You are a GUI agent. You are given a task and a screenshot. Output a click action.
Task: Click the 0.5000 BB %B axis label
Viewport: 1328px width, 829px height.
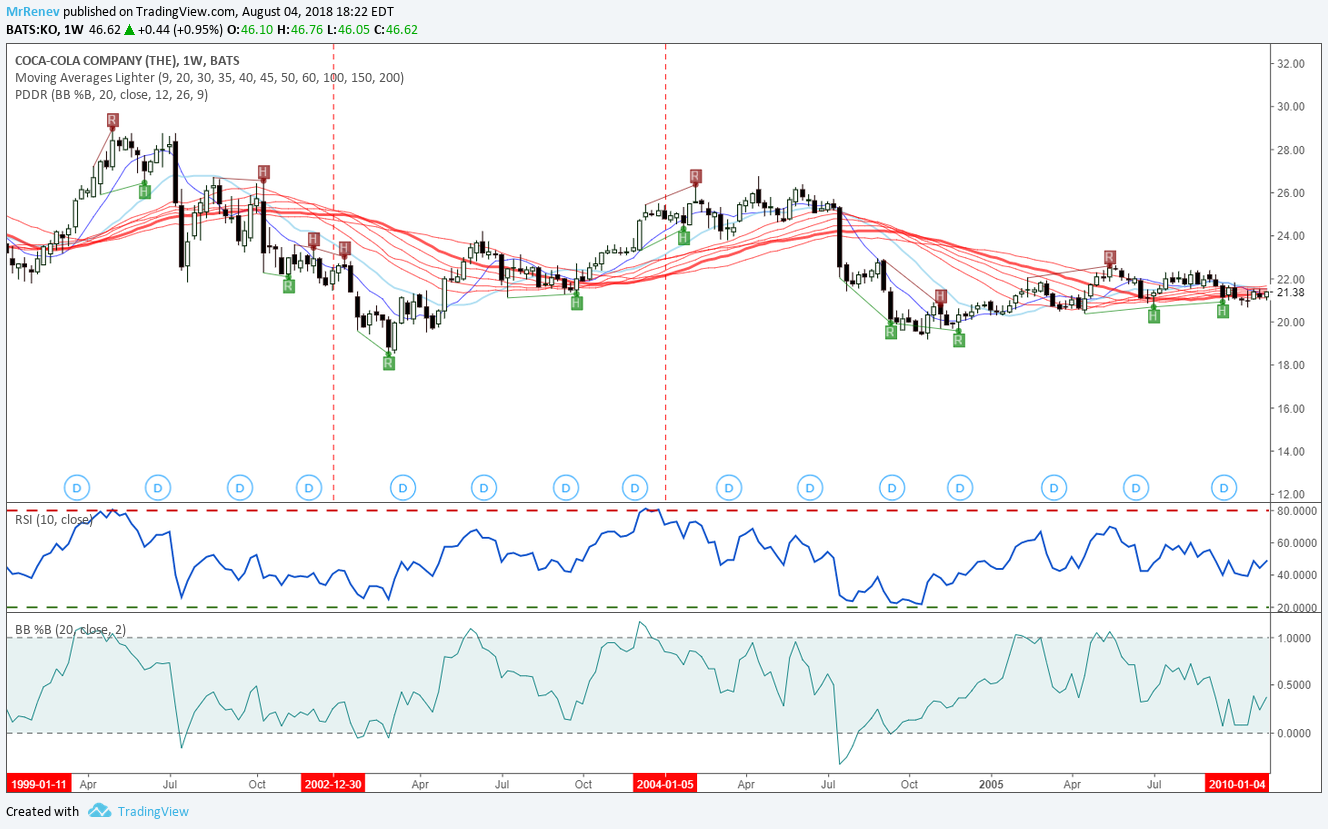point(1296,685)
